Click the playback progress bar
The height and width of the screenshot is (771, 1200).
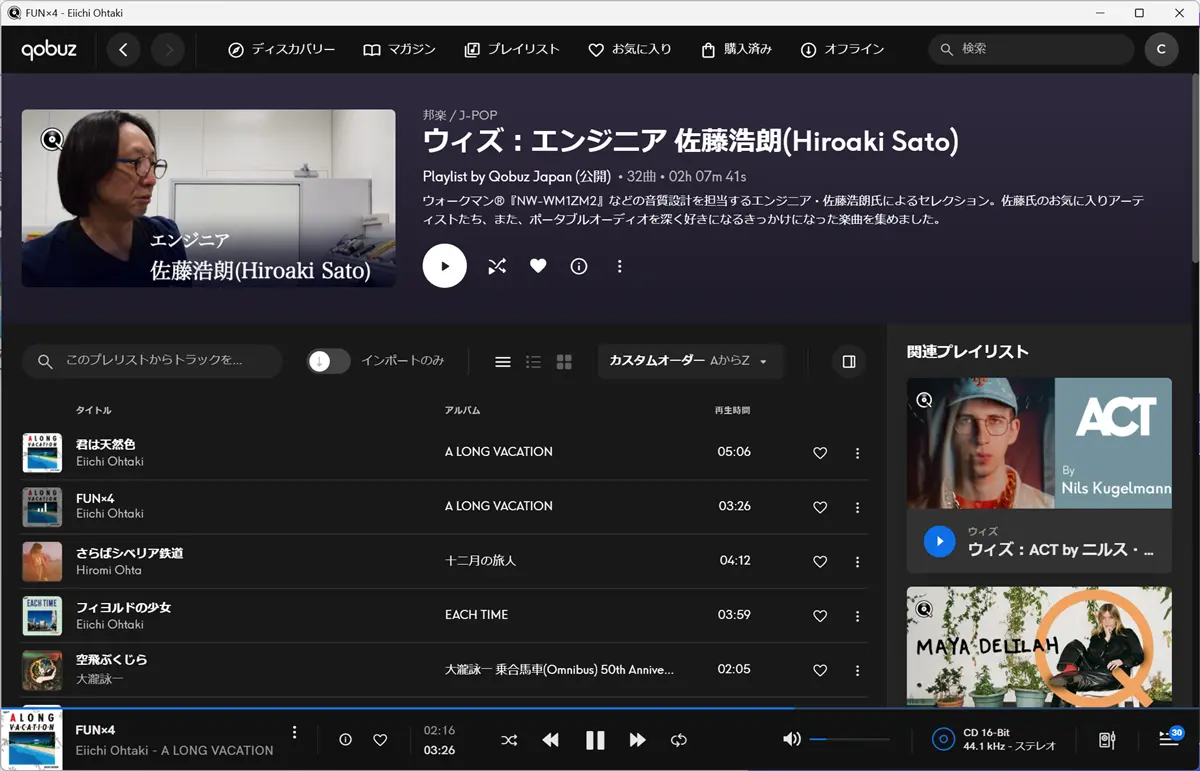[x=600, y=708]
